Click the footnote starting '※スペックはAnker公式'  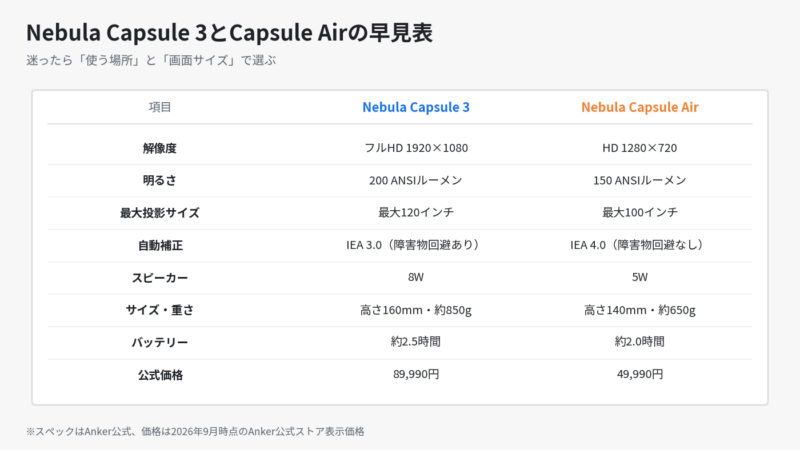[195, 432]
